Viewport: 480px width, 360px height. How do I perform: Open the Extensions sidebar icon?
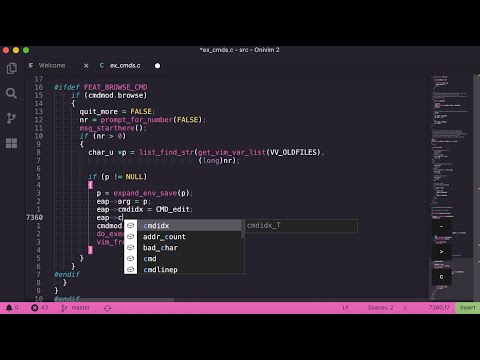(11, 143)
